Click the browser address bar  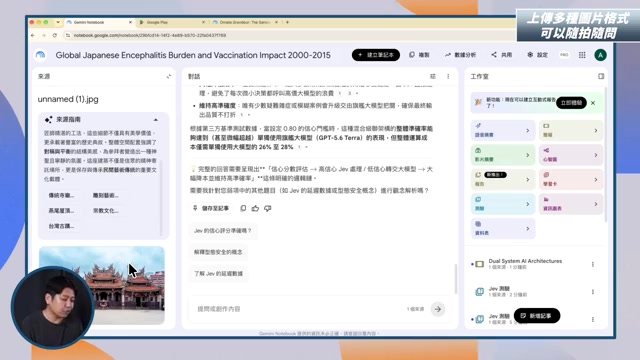click(x=286, y=36)
